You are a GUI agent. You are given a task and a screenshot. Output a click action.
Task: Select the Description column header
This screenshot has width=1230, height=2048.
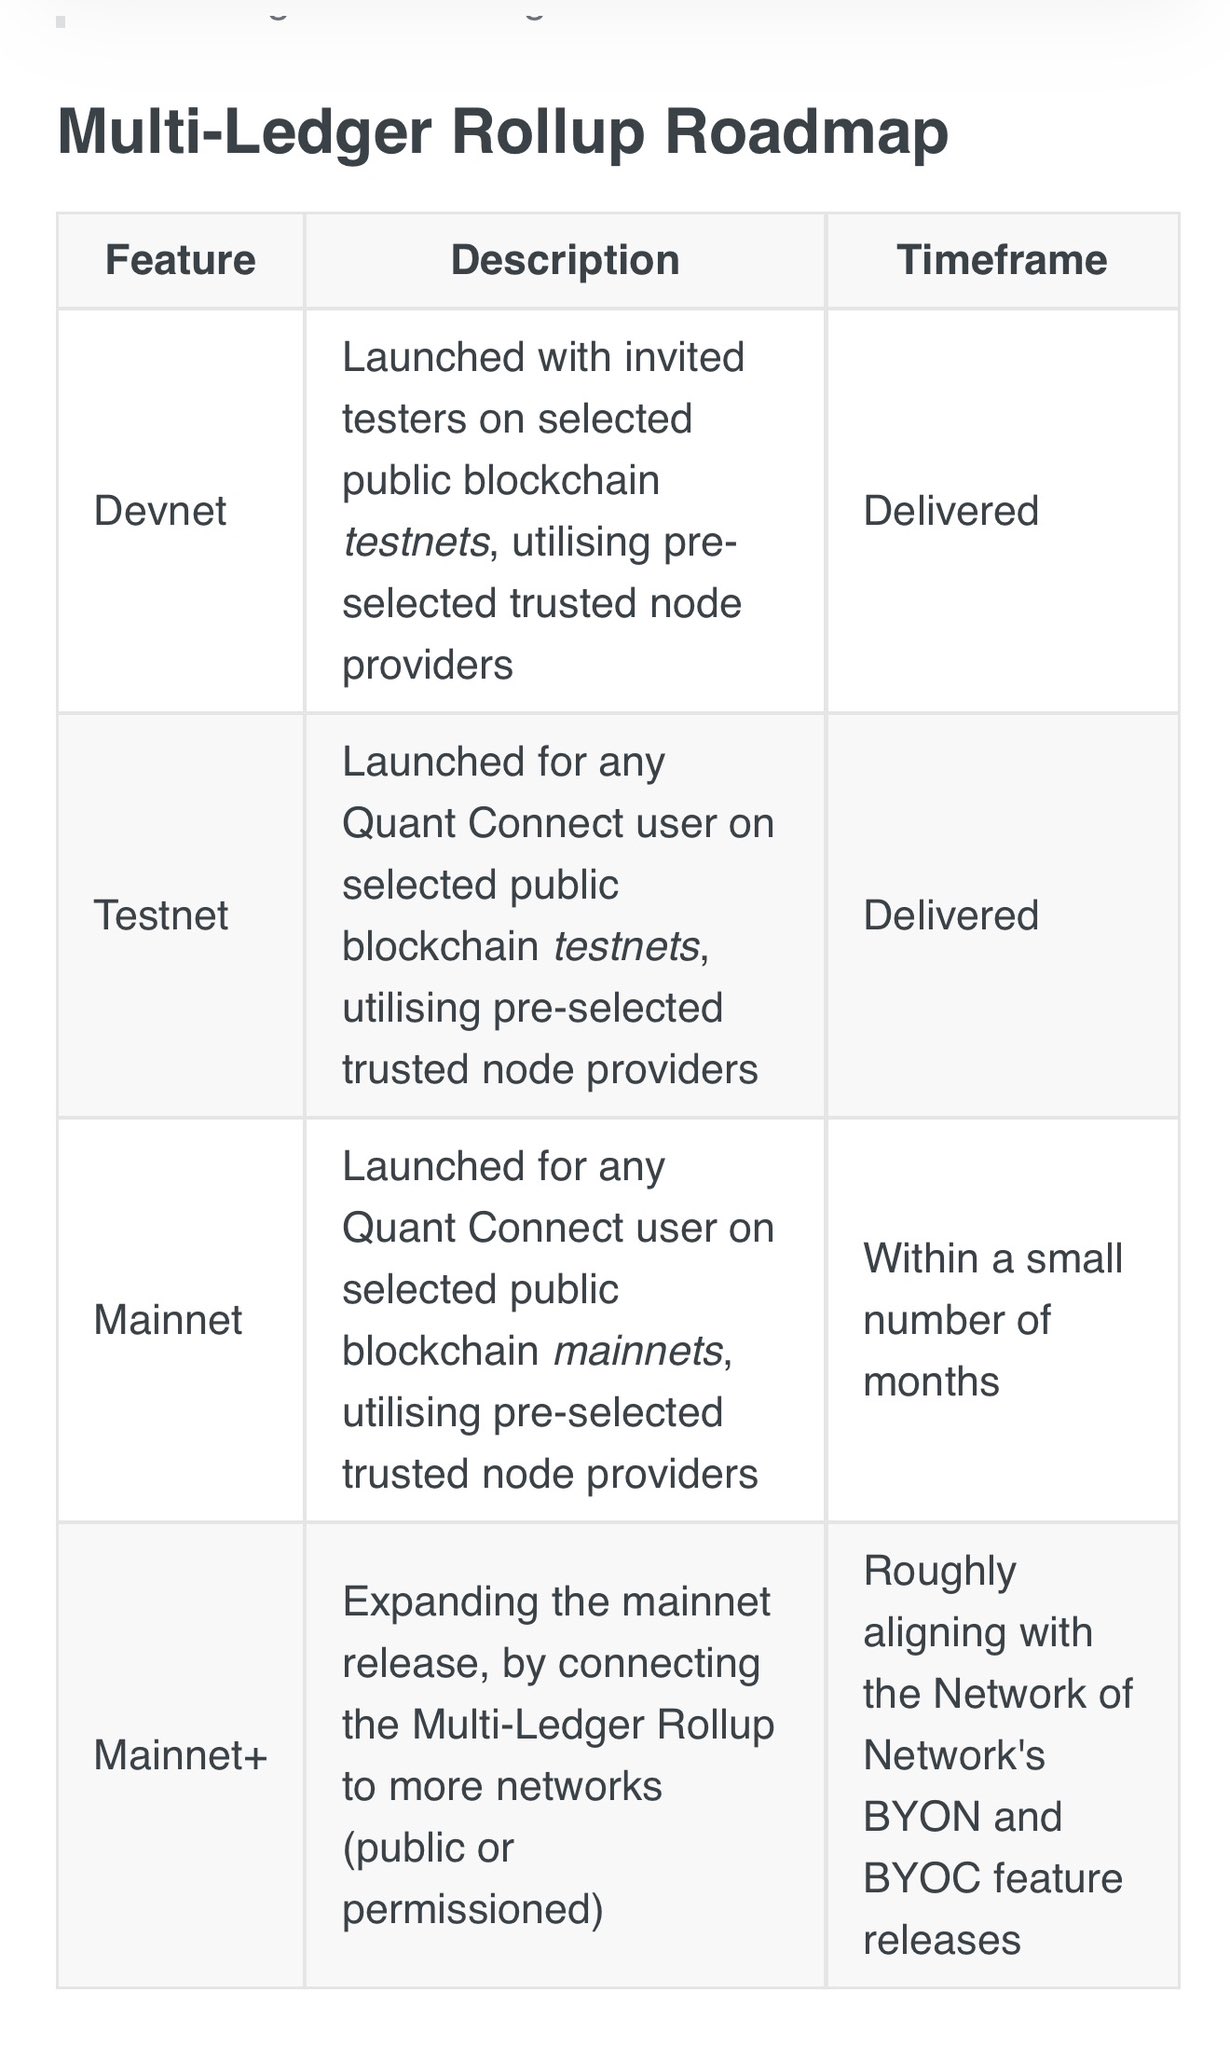click(565, 260)
